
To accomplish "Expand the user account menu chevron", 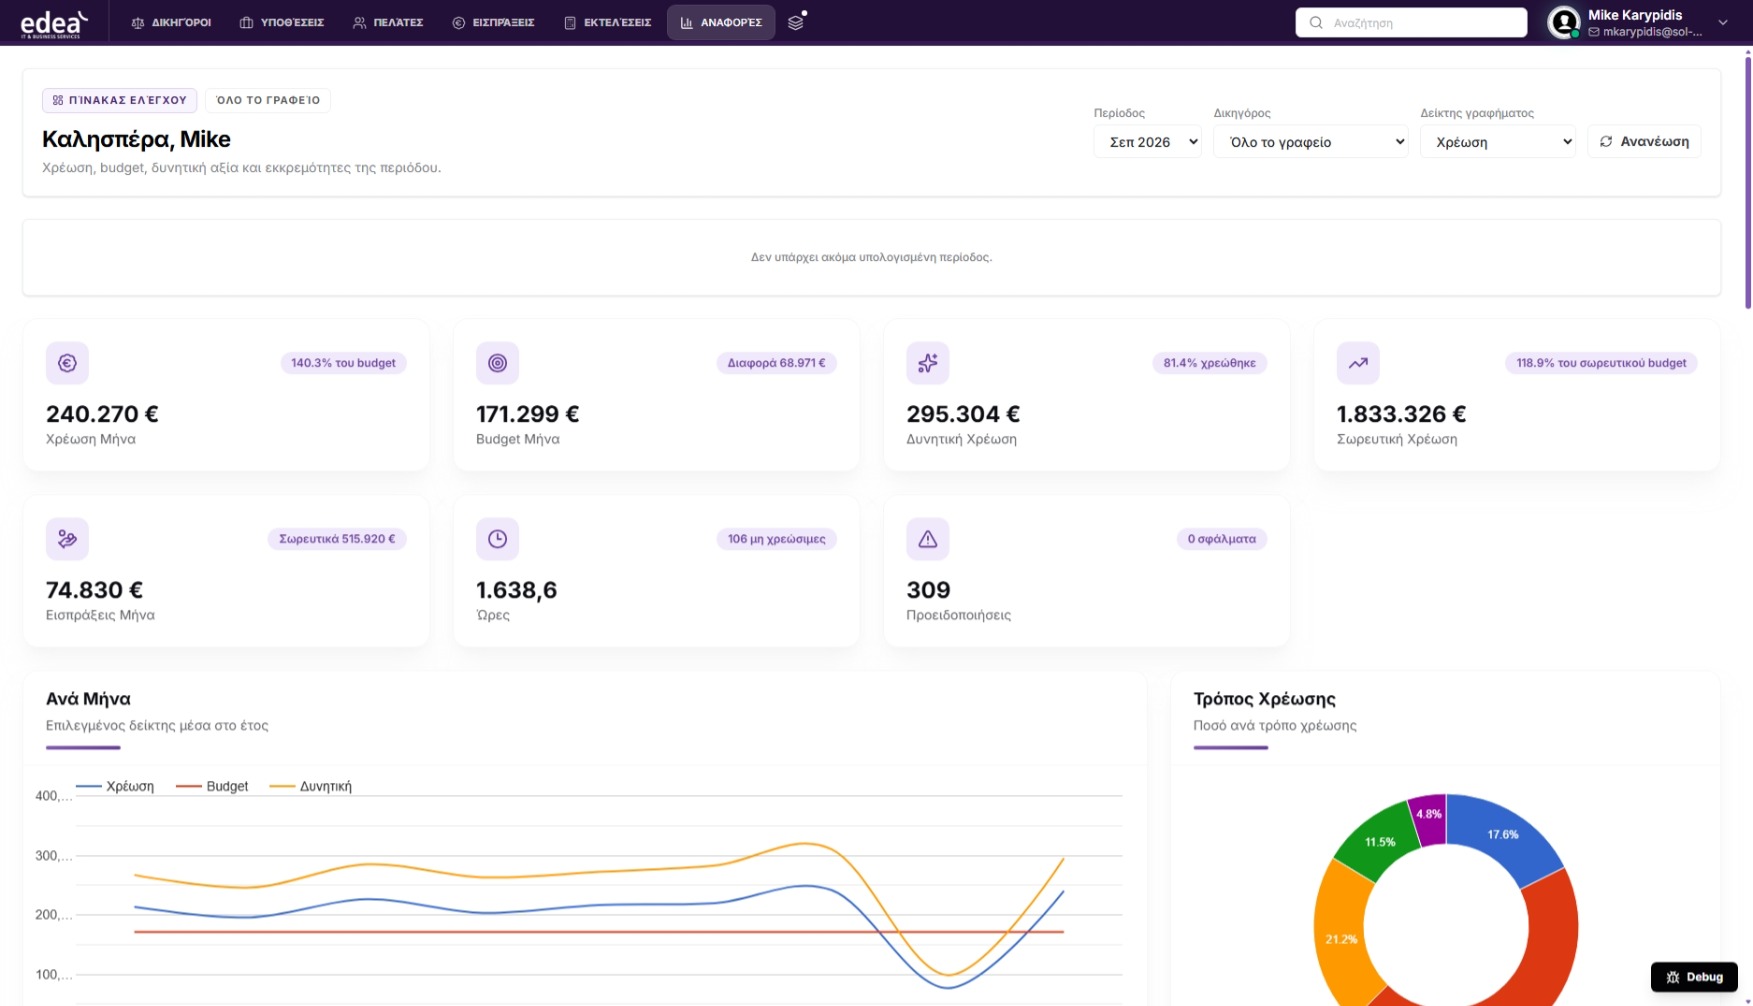I will click(1723, 22).
